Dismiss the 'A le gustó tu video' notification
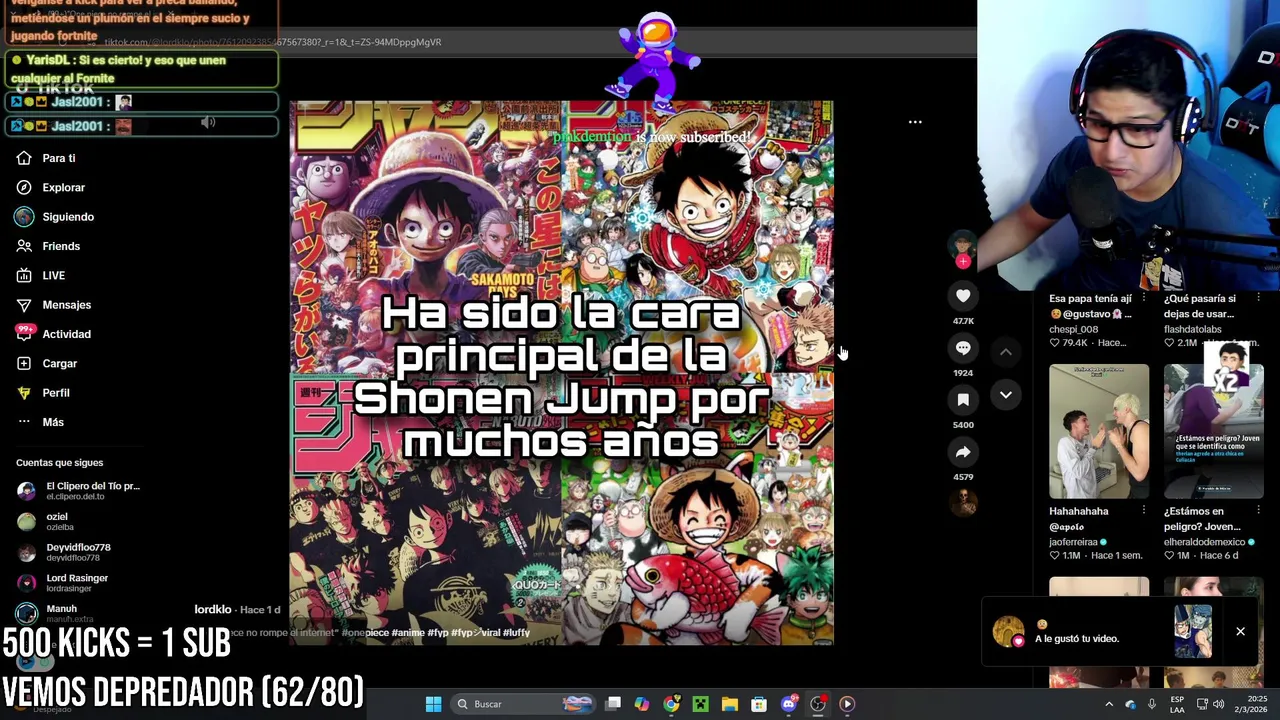 [x=1240, y=632]
